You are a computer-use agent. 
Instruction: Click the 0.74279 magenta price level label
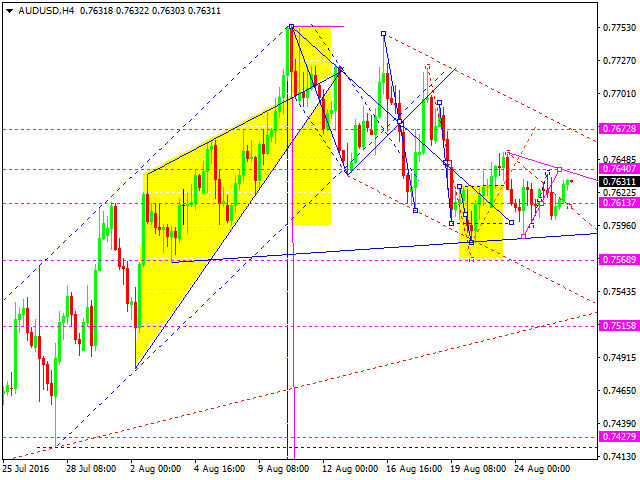click(x=619, y=437)
